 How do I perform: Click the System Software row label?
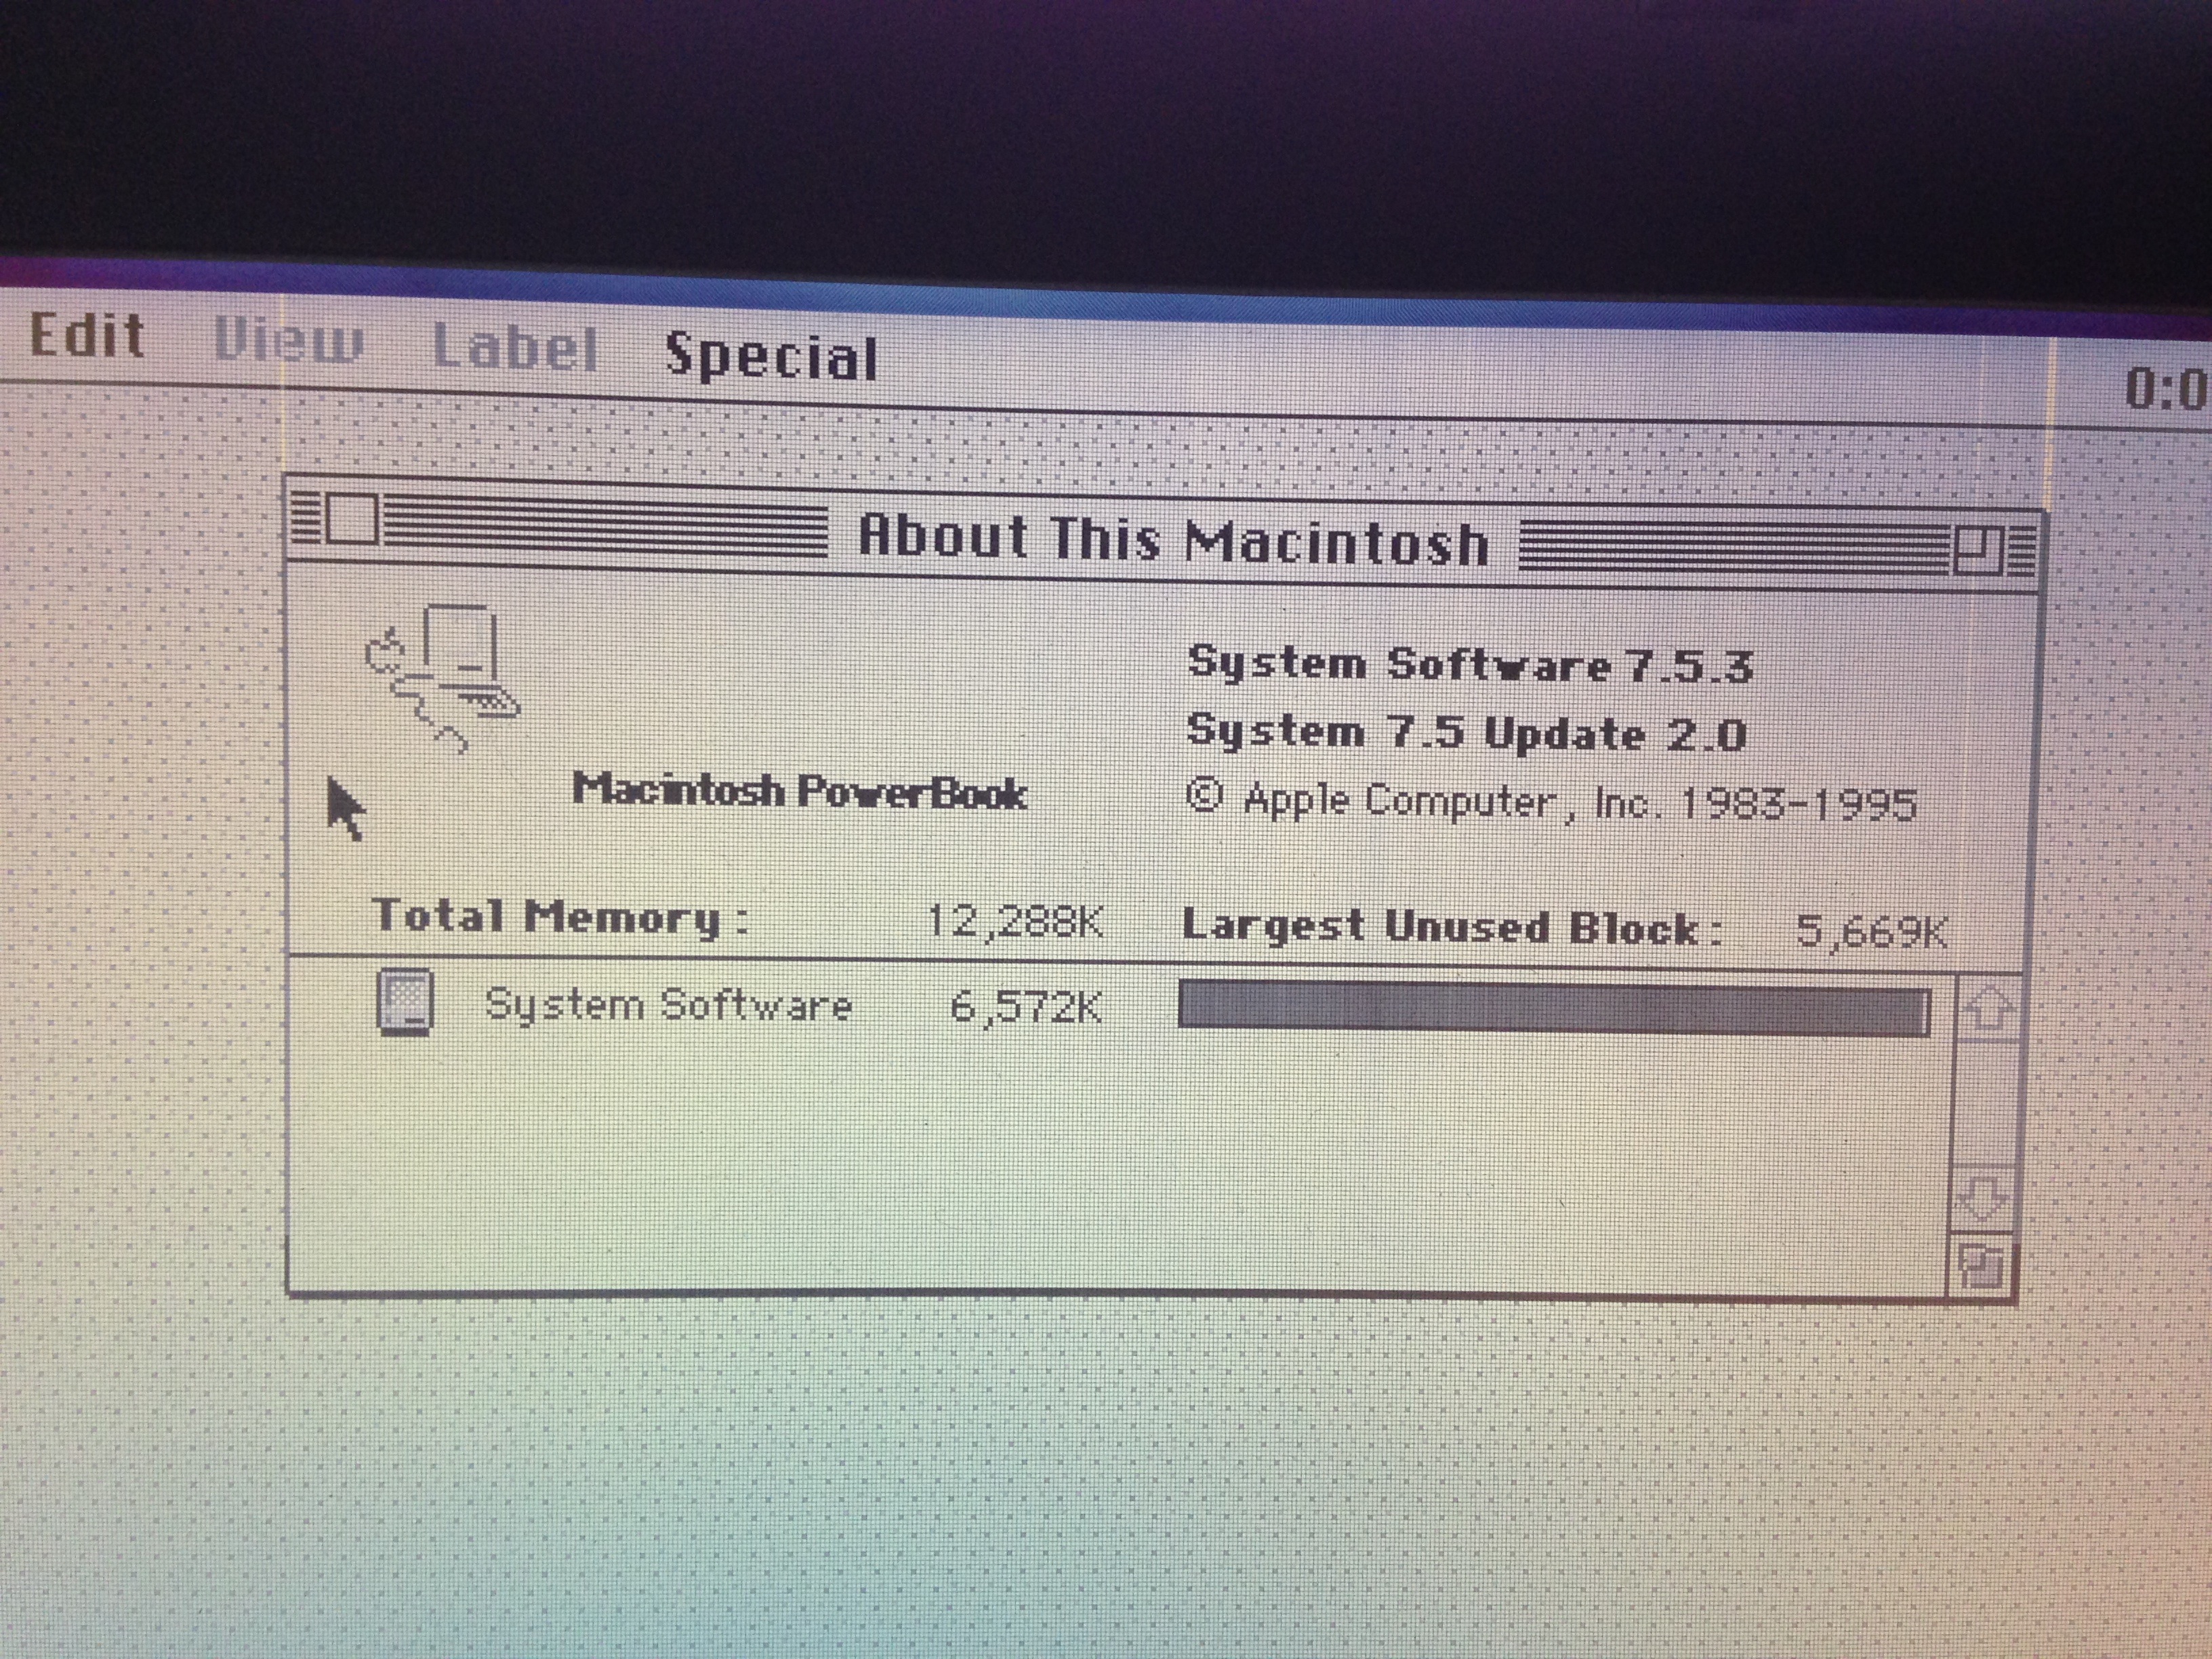tap(668, 1005)
